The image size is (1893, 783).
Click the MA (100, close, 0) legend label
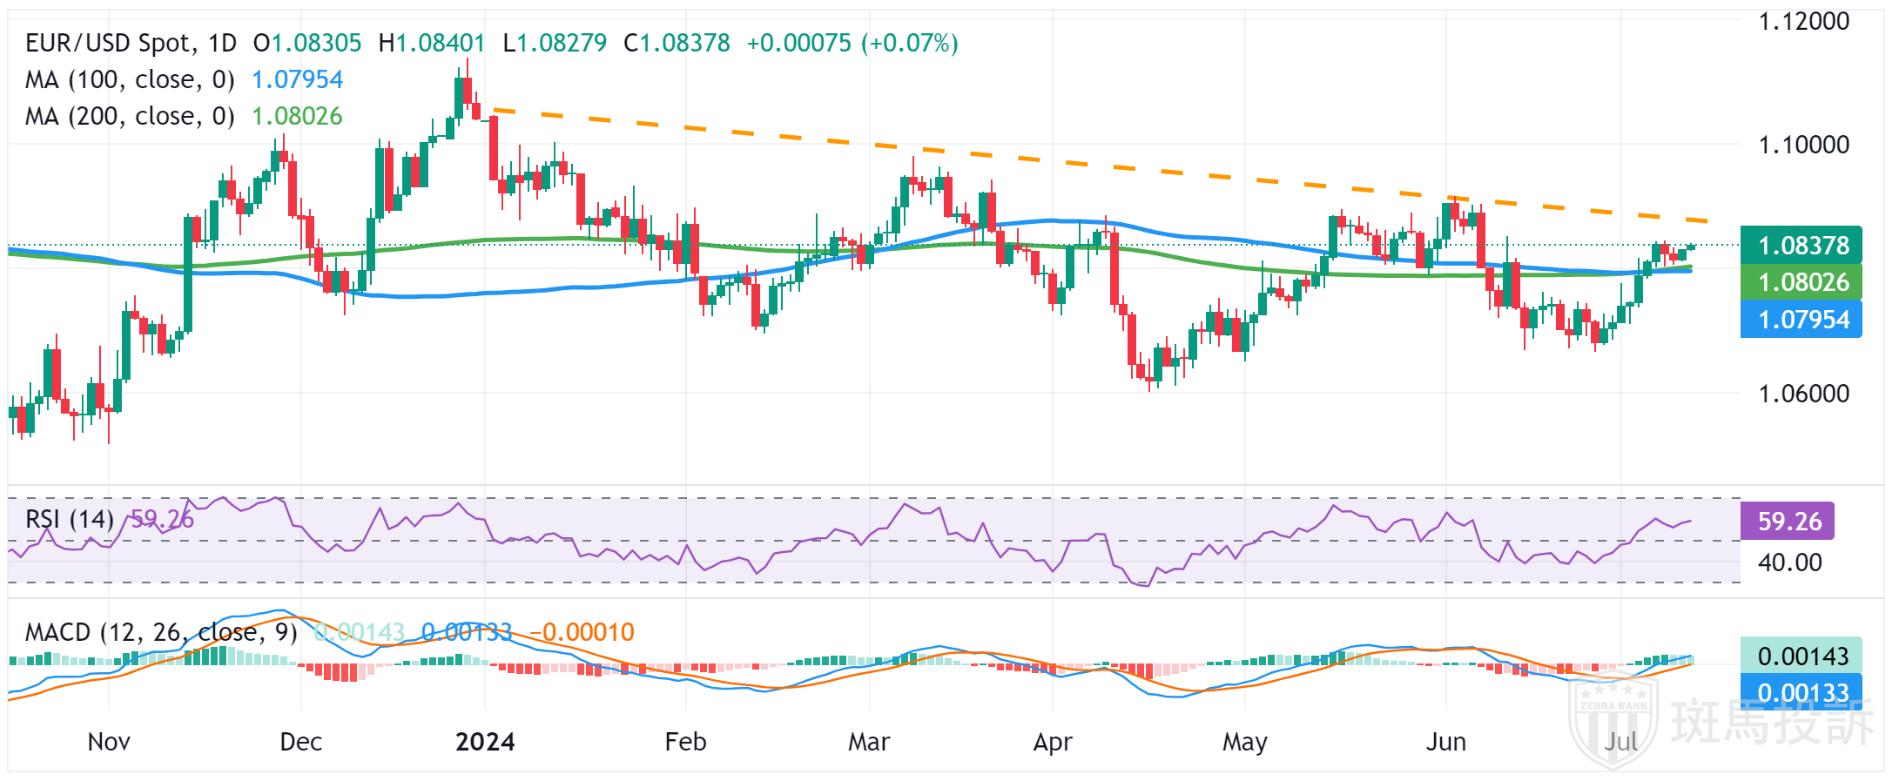pyautogui.click(x=130, y=80)
